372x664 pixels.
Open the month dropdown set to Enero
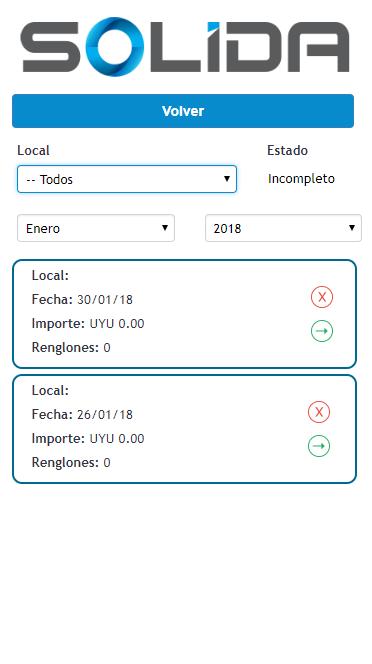(x=96, y=228)
